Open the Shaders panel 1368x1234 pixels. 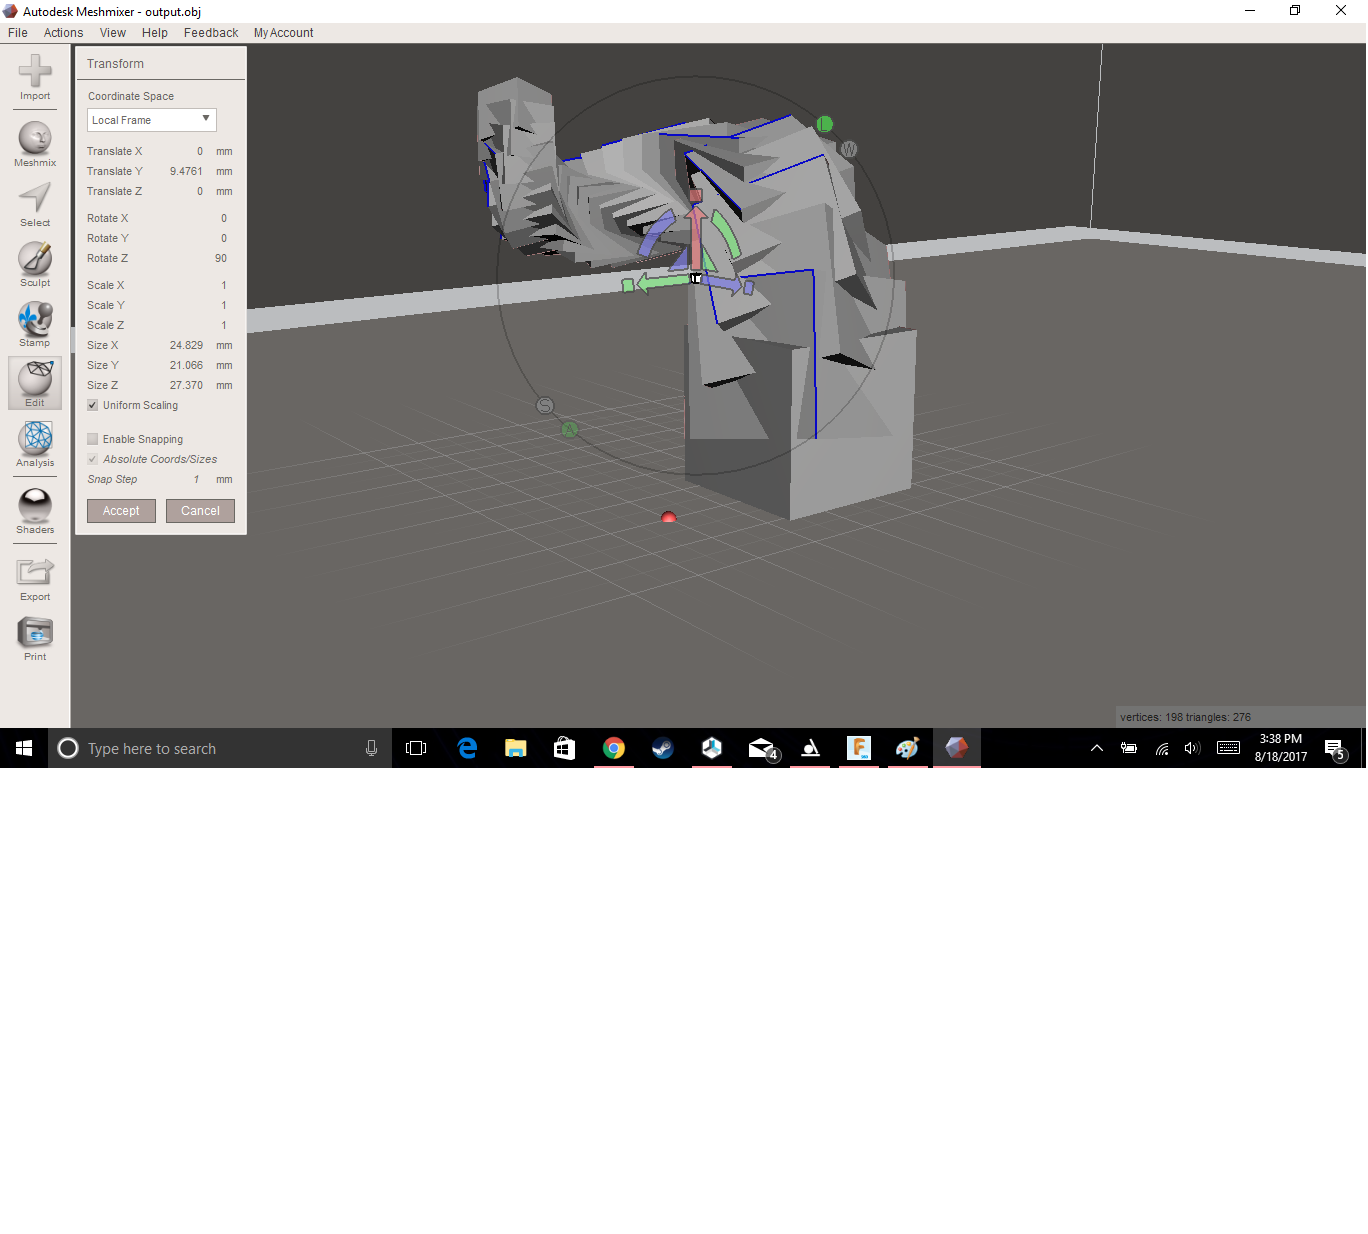pyautogui.click(x=35, y=511)
